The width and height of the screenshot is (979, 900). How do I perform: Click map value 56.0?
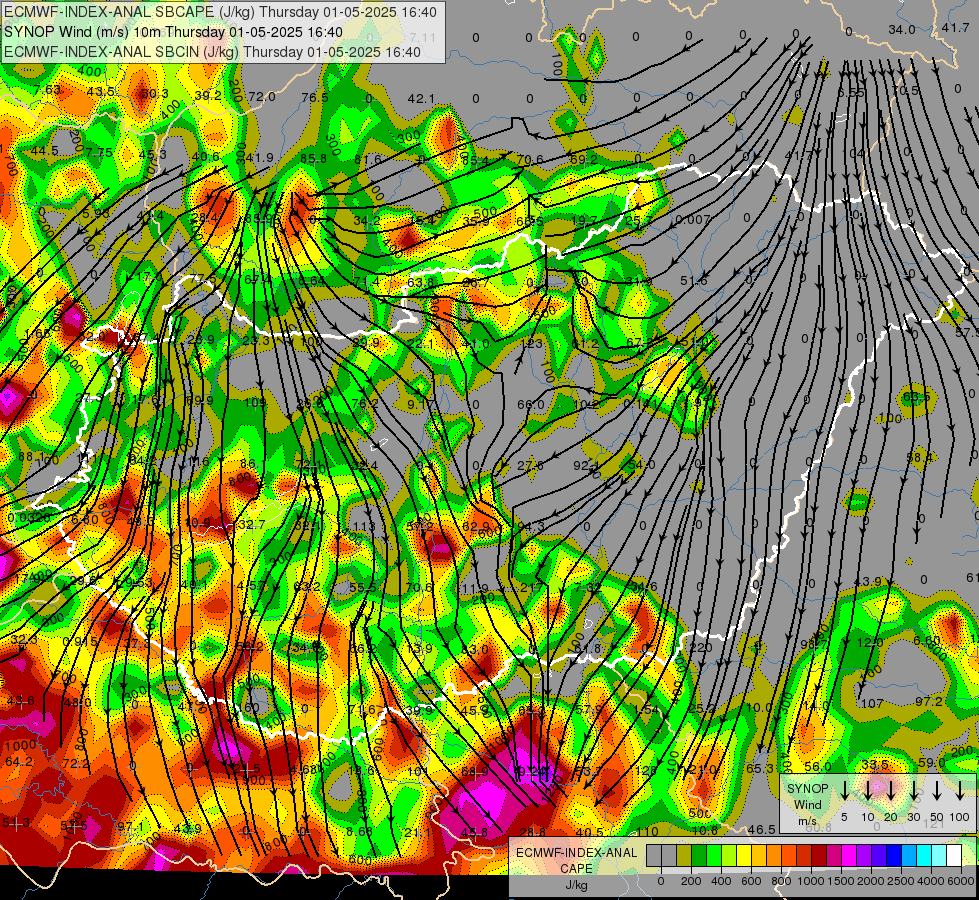click(817, 766)
